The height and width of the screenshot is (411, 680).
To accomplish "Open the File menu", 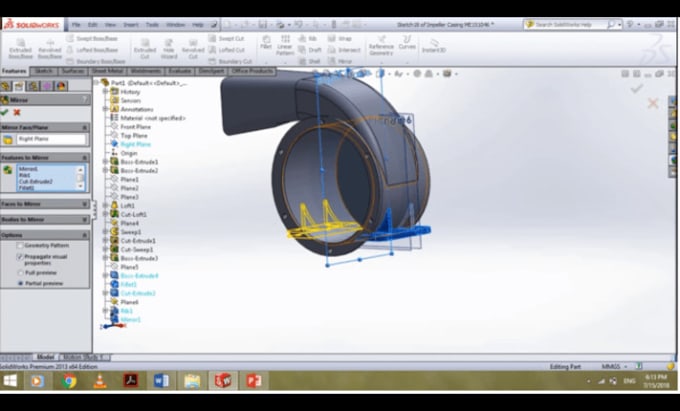I will 76,25.
